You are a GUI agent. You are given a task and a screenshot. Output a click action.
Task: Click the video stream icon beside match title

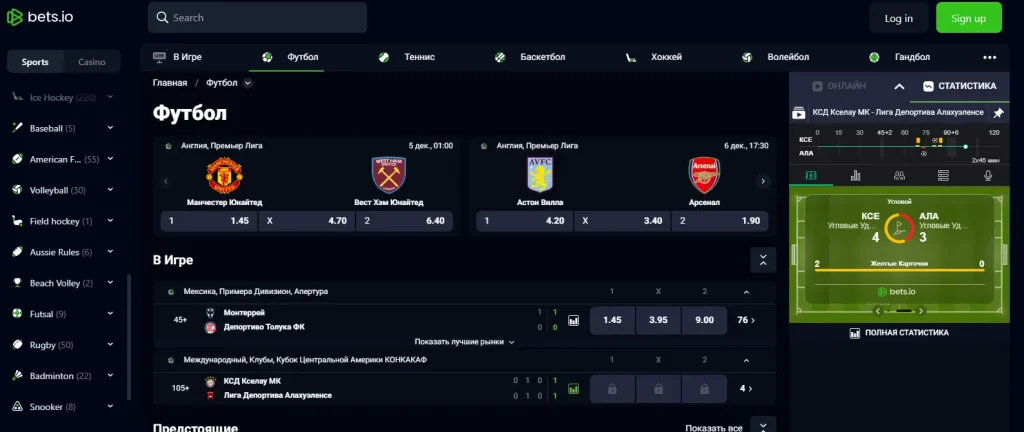click(798, 113)
